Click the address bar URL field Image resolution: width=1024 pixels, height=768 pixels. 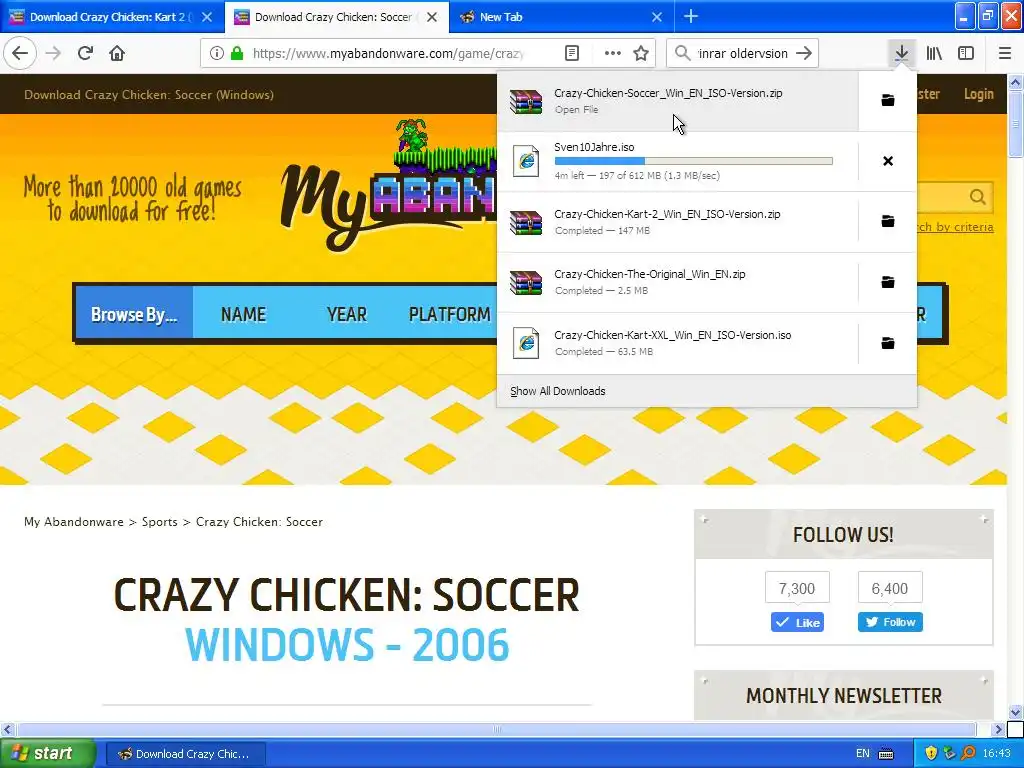coord(388,54)
